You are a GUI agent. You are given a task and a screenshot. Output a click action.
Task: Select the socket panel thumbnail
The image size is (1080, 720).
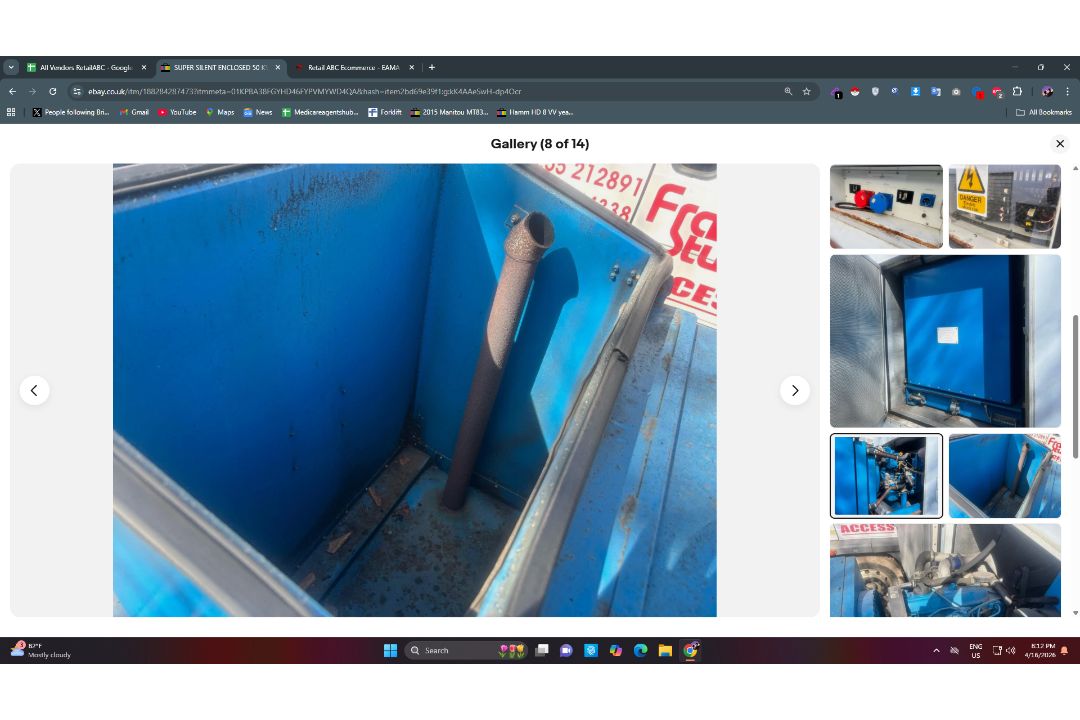coord(886,207)
